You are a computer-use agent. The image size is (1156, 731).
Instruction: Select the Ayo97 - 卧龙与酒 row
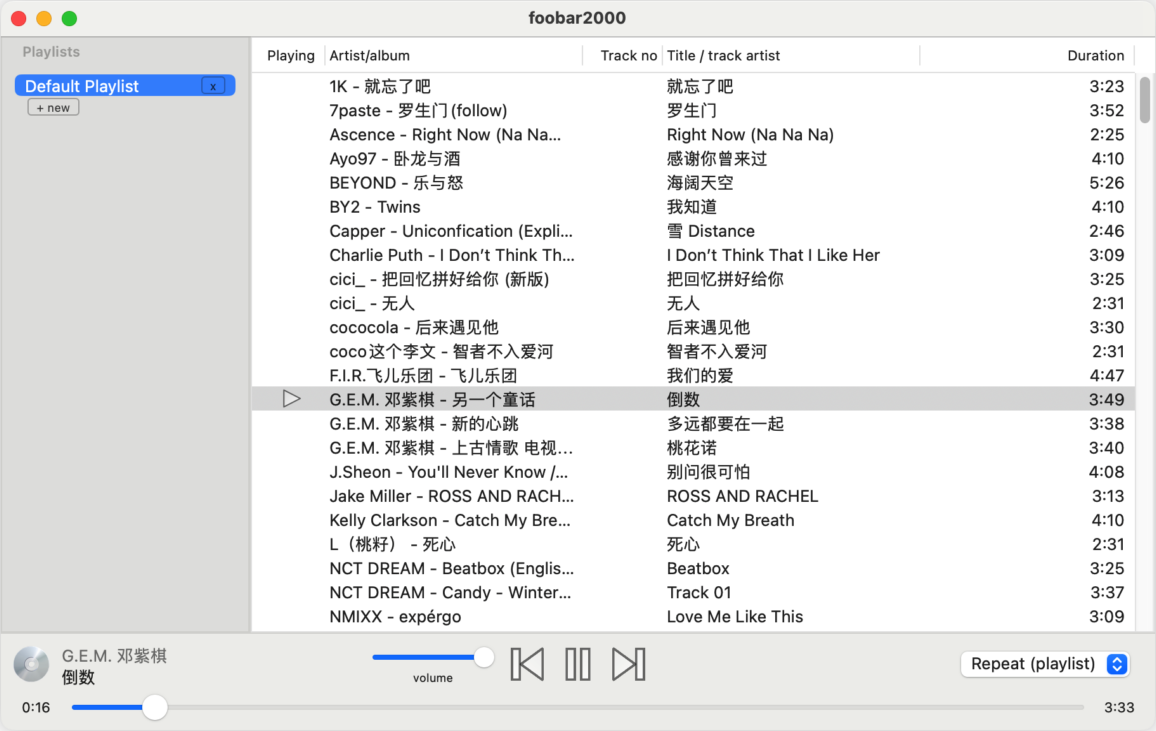click(x=693, y=158)
